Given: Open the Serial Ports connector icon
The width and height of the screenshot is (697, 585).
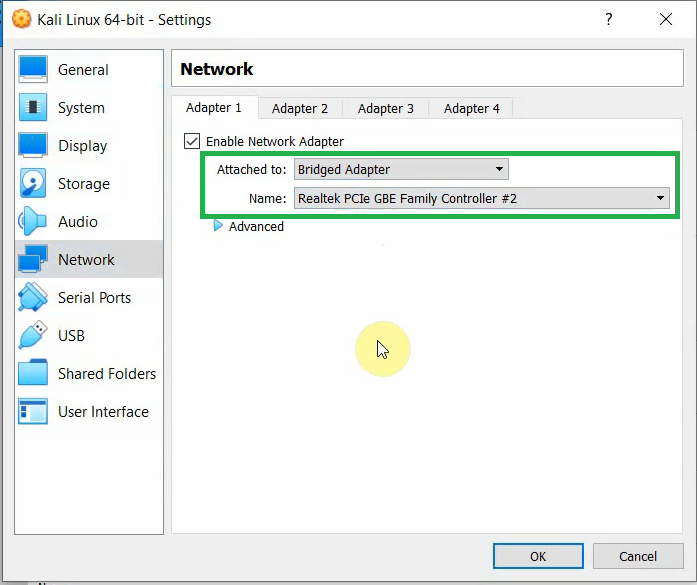Looking at the screenshot, I should [32, 297].
